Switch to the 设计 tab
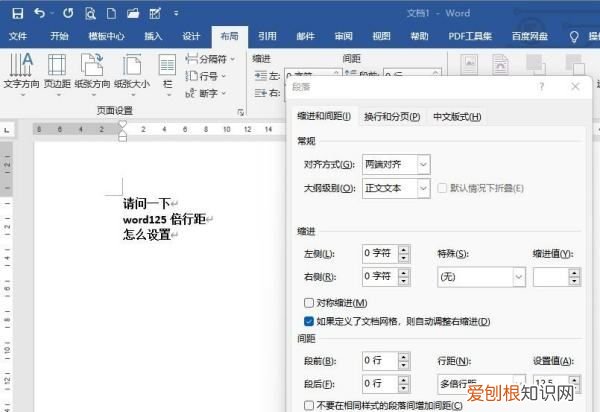Viewport: 600px width, 412px height. coord(191,36)
